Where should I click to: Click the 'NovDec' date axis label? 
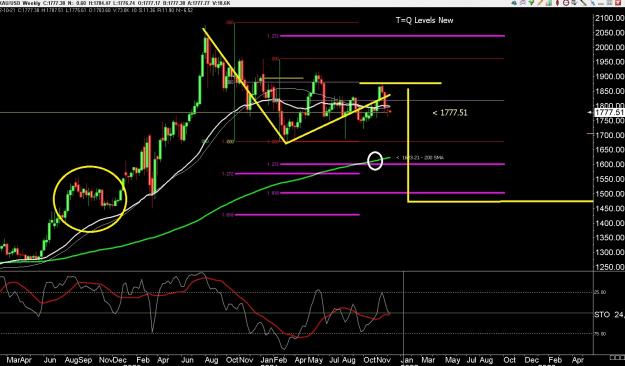pos(112,360)
